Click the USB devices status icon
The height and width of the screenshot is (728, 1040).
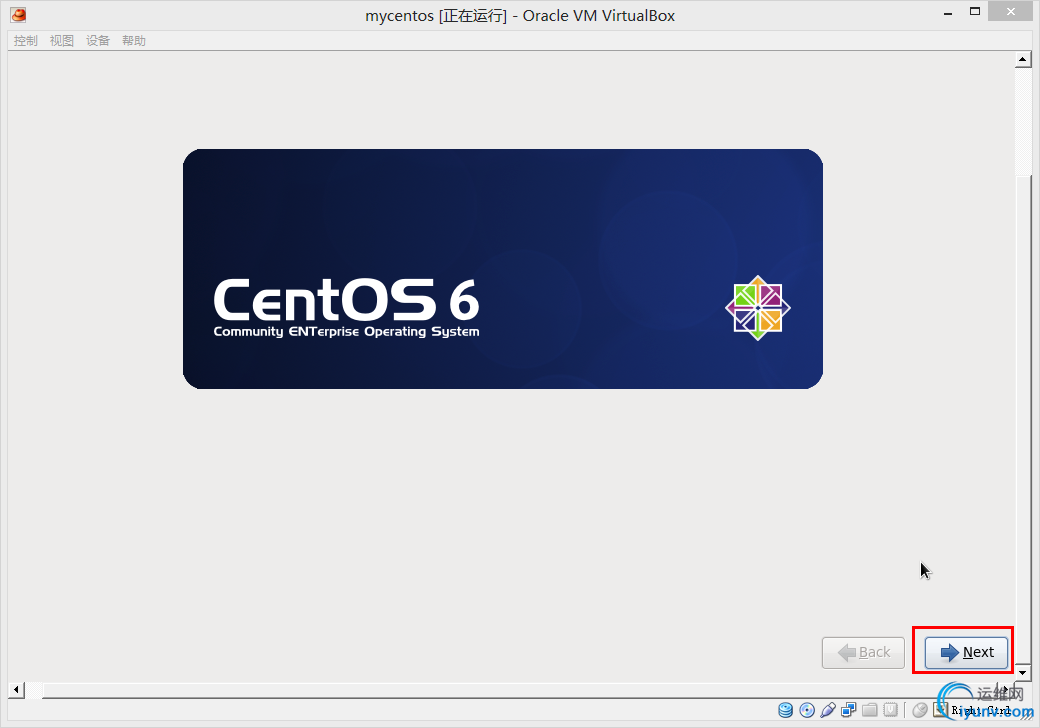tap(828, 710)
